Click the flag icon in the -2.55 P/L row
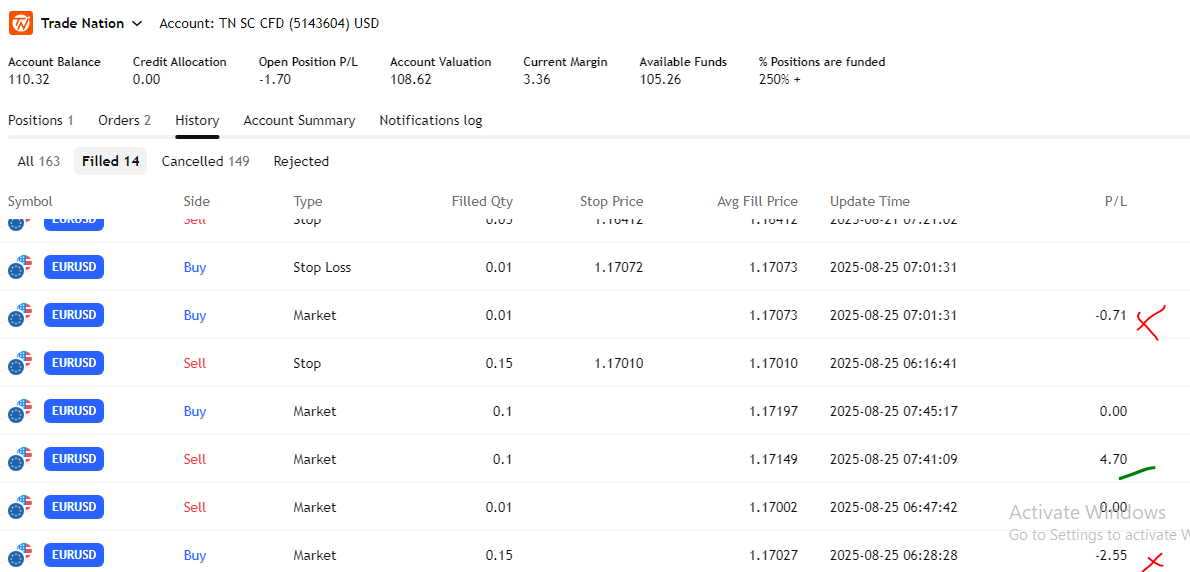Image resolution: width=1190 pixels, height=572 pixels. point(20,555)
